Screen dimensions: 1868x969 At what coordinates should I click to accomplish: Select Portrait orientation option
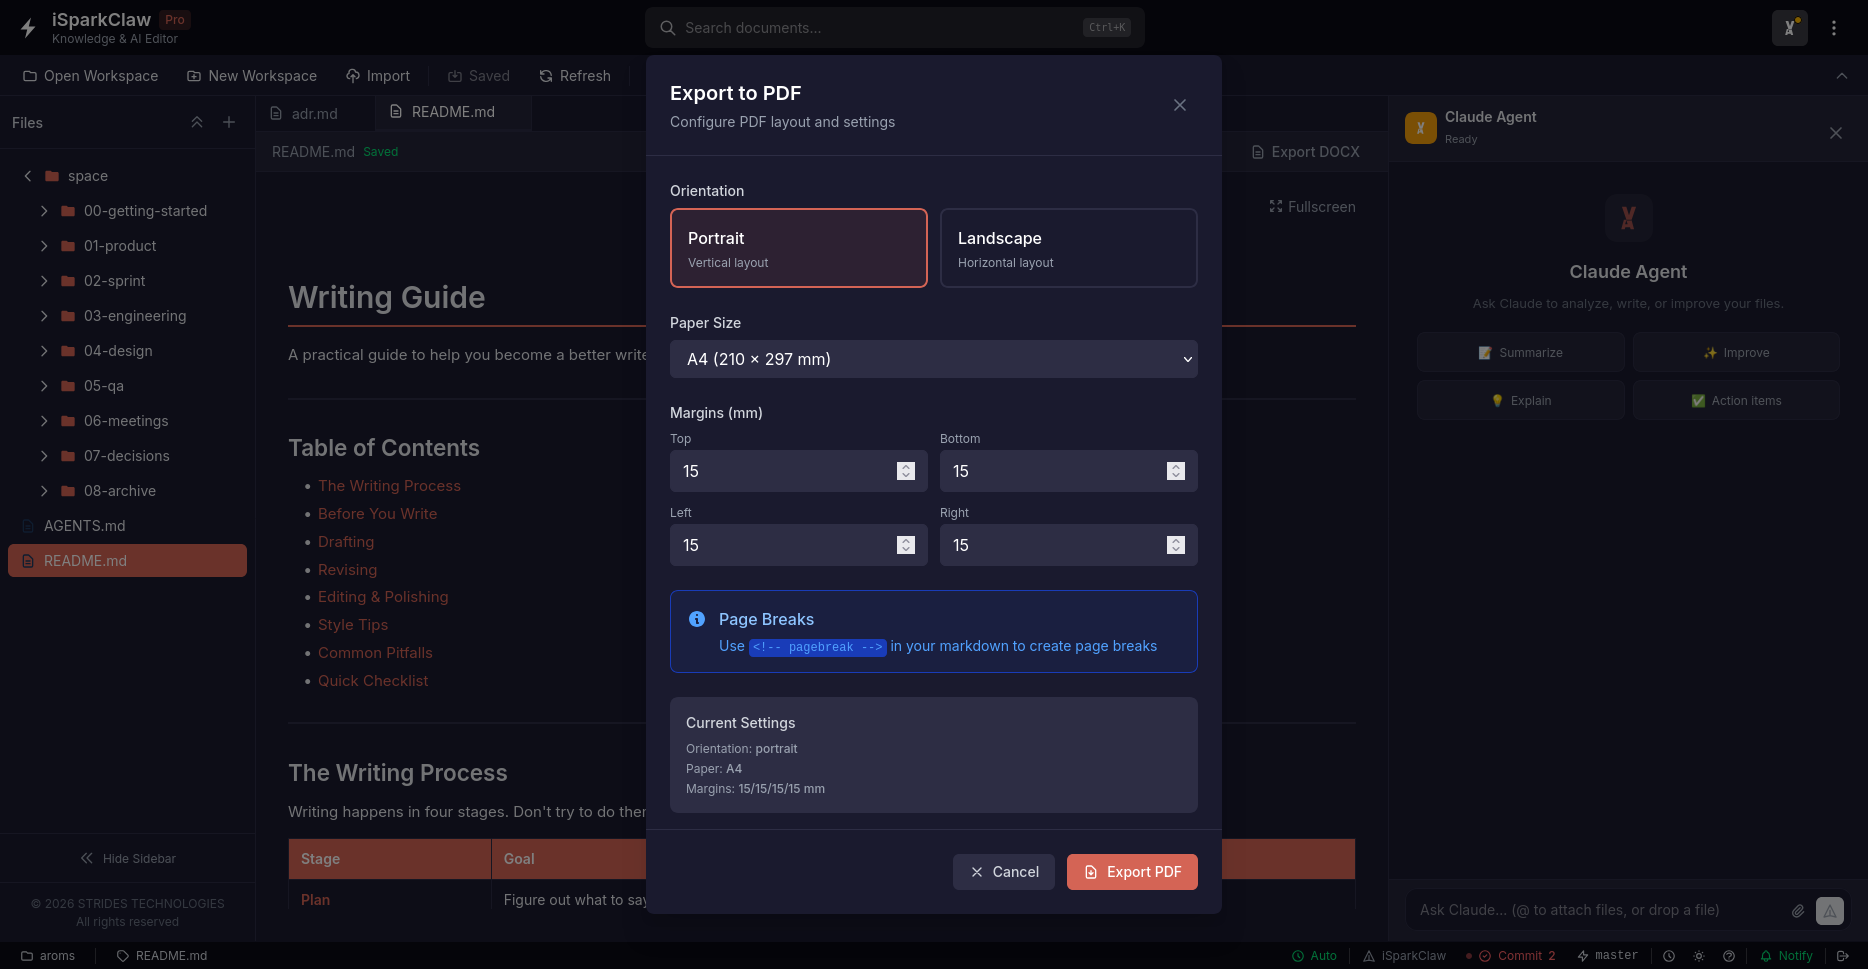798,248
